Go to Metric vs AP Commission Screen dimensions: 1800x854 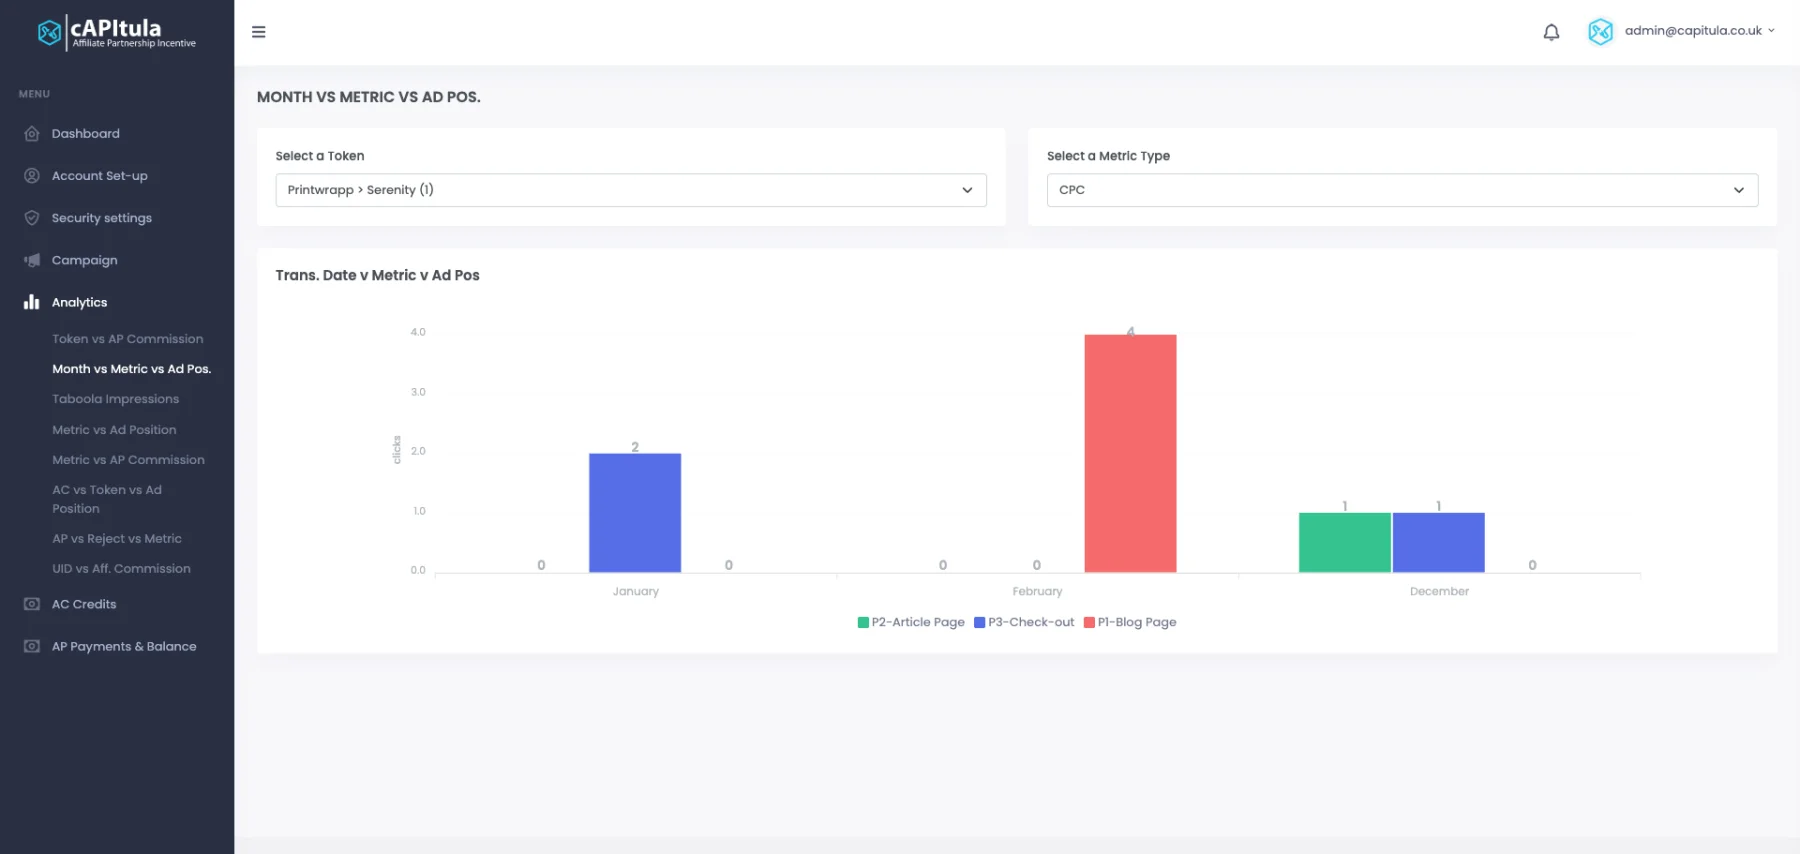(128, 460)
